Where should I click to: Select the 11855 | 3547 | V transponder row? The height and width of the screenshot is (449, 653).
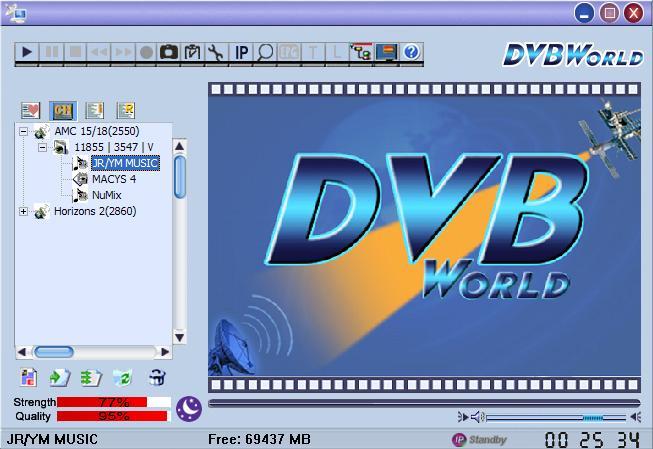pos(114,147)
